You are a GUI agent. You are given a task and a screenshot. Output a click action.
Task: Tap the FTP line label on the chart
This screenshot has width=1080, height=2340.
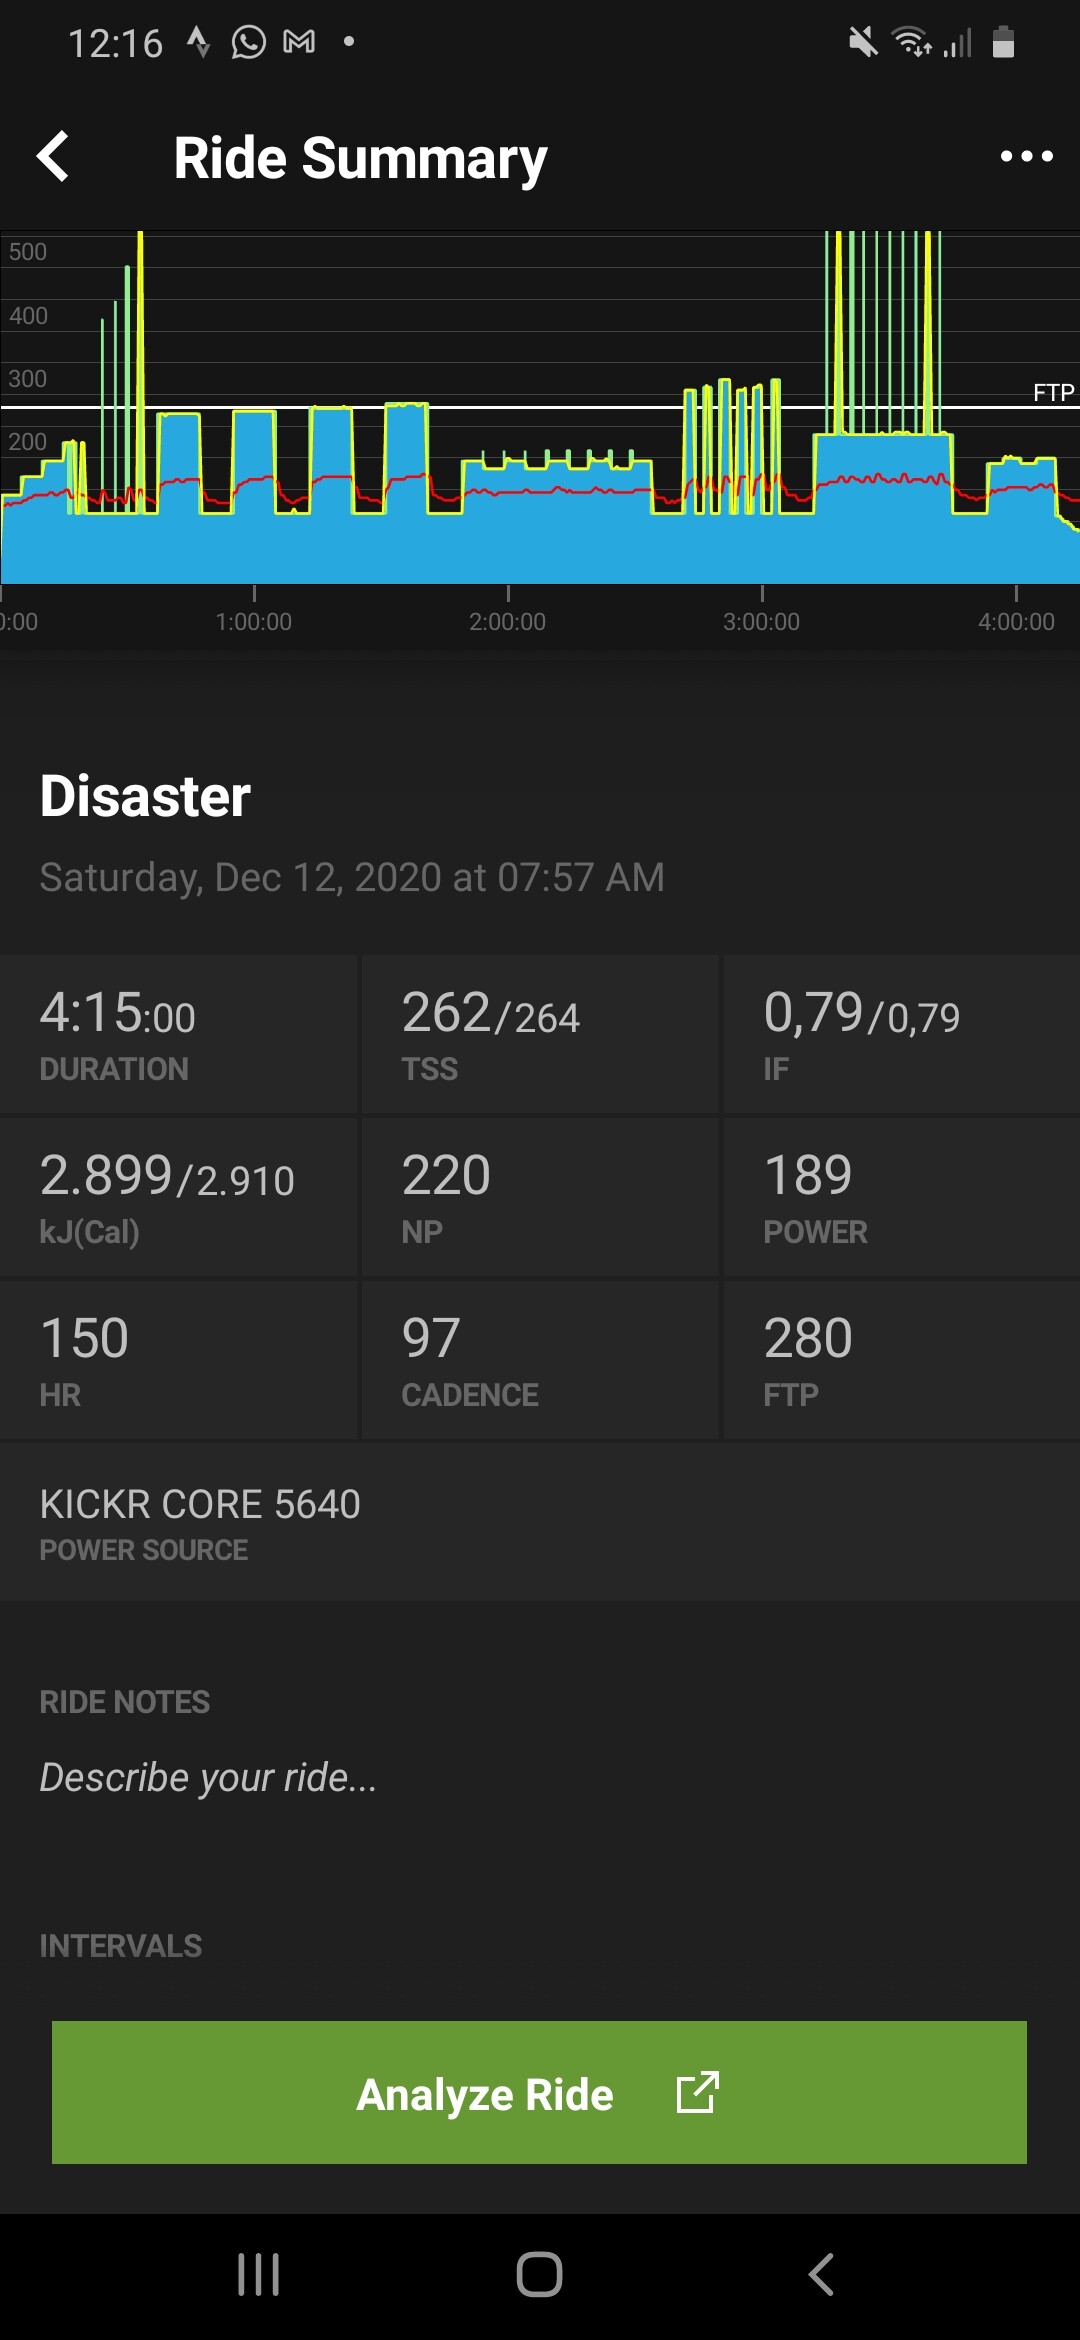(x=1053, y=392)
